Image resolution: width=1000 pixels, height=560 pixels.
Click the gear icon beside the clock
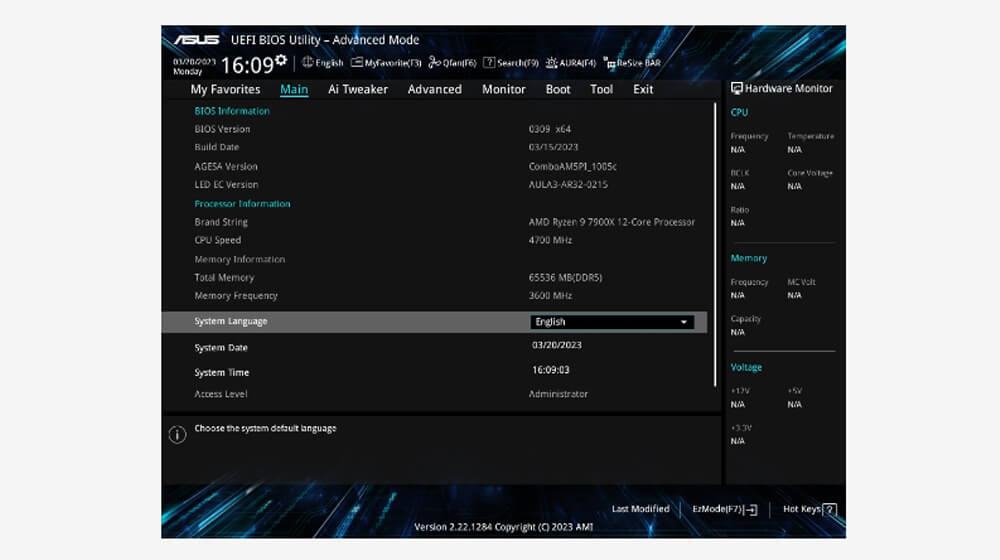pyautogui.click(x=281, y=61)
